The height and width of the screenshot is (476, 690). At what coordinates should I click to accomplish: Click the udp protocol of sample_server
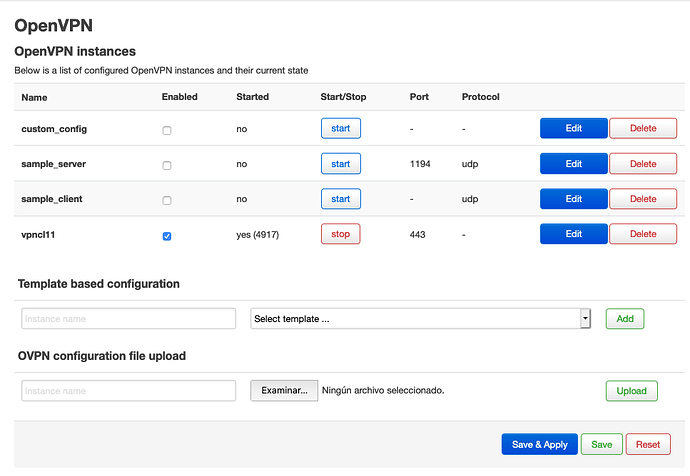tap(470, 164)
